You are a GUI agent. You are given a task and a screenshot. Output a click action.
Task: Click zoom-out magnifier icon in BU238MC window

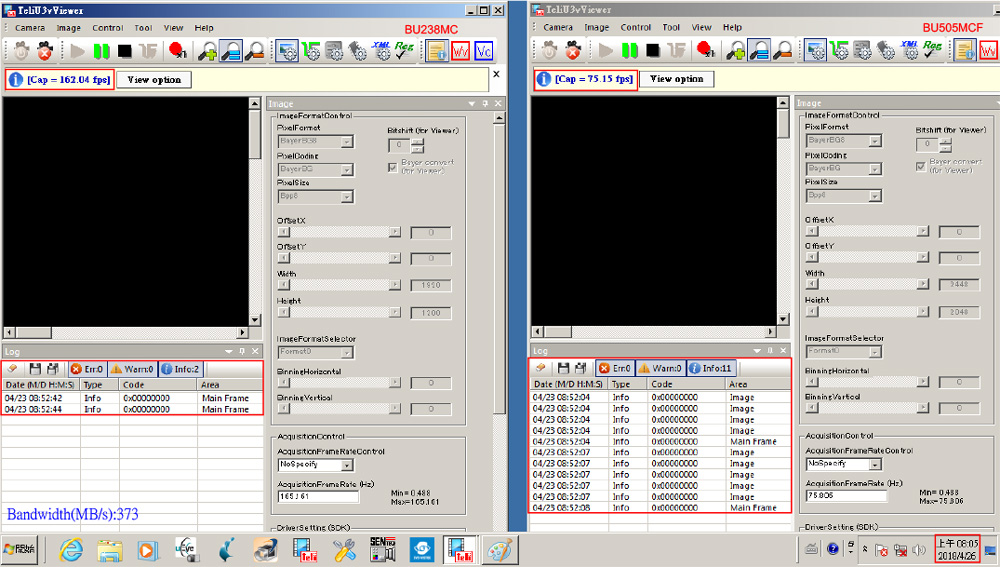pyautogui.click(x=254, y=50)
